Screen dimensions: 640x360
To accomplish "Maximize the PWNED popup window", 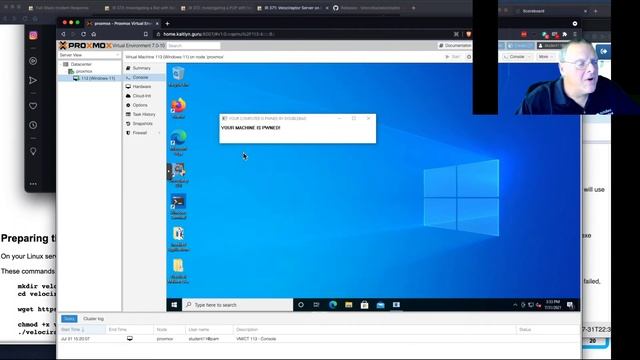I will tap(354, 118).
